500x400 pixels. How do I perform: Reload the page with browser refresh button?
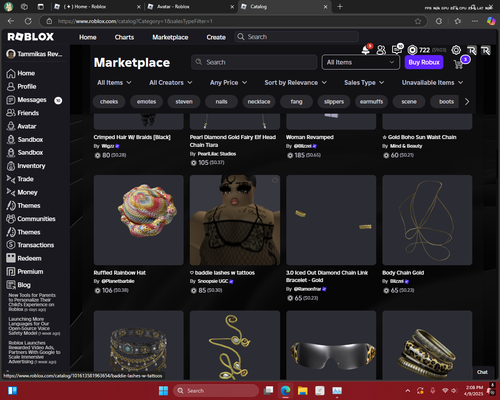[x=28, y=21]
